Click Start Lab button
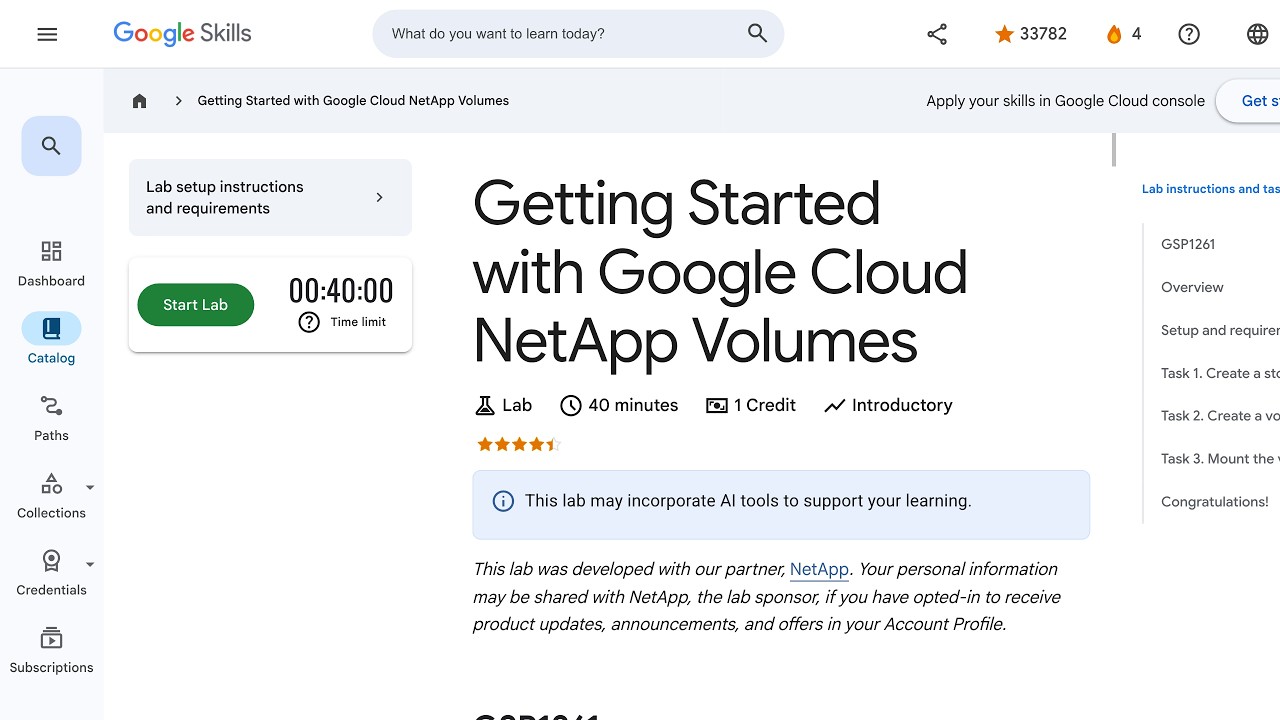 click(195, 305)
